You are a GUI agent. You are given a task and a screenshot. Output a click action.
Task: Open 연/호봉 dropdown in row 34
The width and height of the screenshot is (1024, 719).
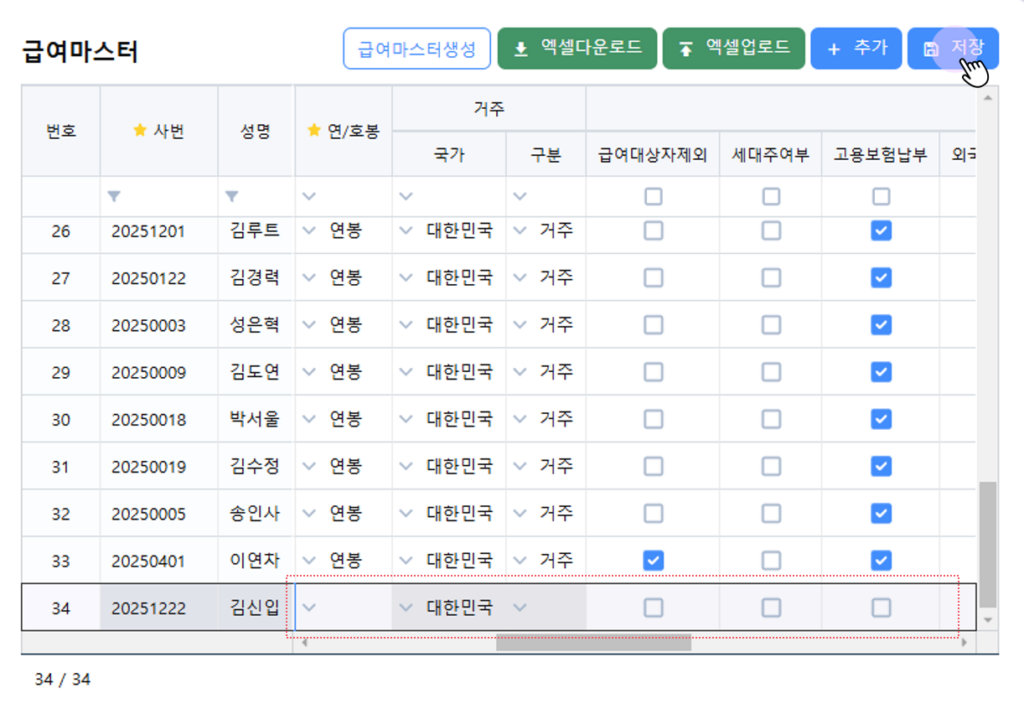pos(310,607)
